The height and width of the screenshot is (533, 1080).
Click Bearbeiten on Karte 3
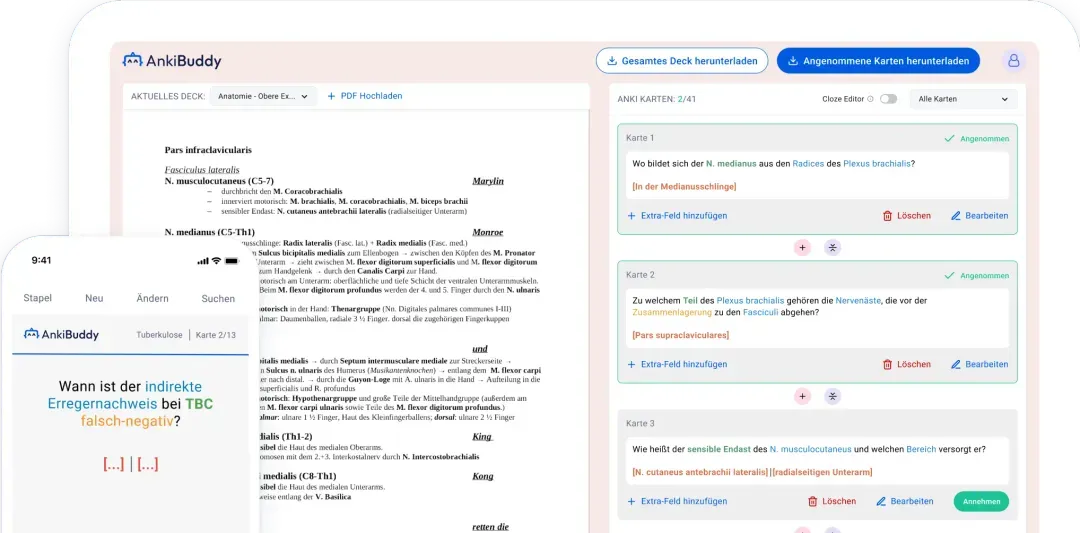pos(904,501)
